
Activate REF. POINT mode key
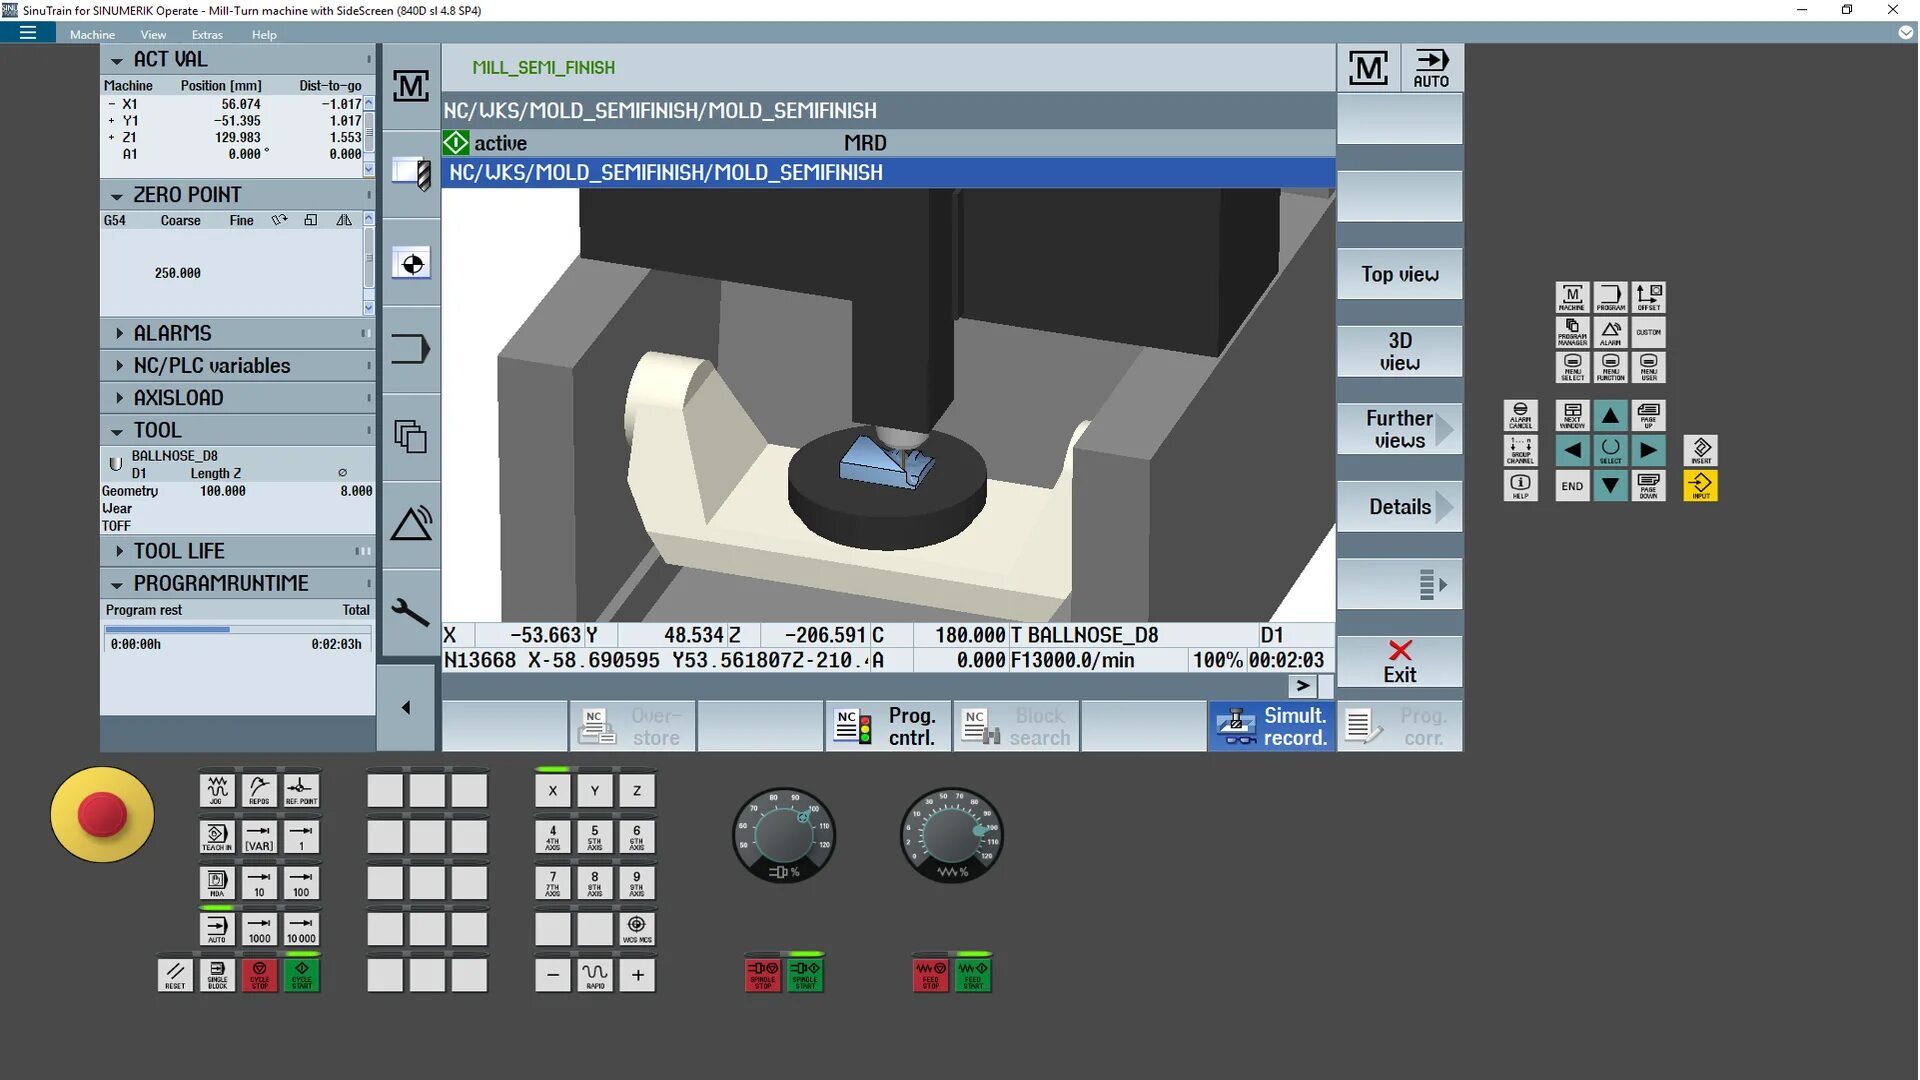[301, 790]
